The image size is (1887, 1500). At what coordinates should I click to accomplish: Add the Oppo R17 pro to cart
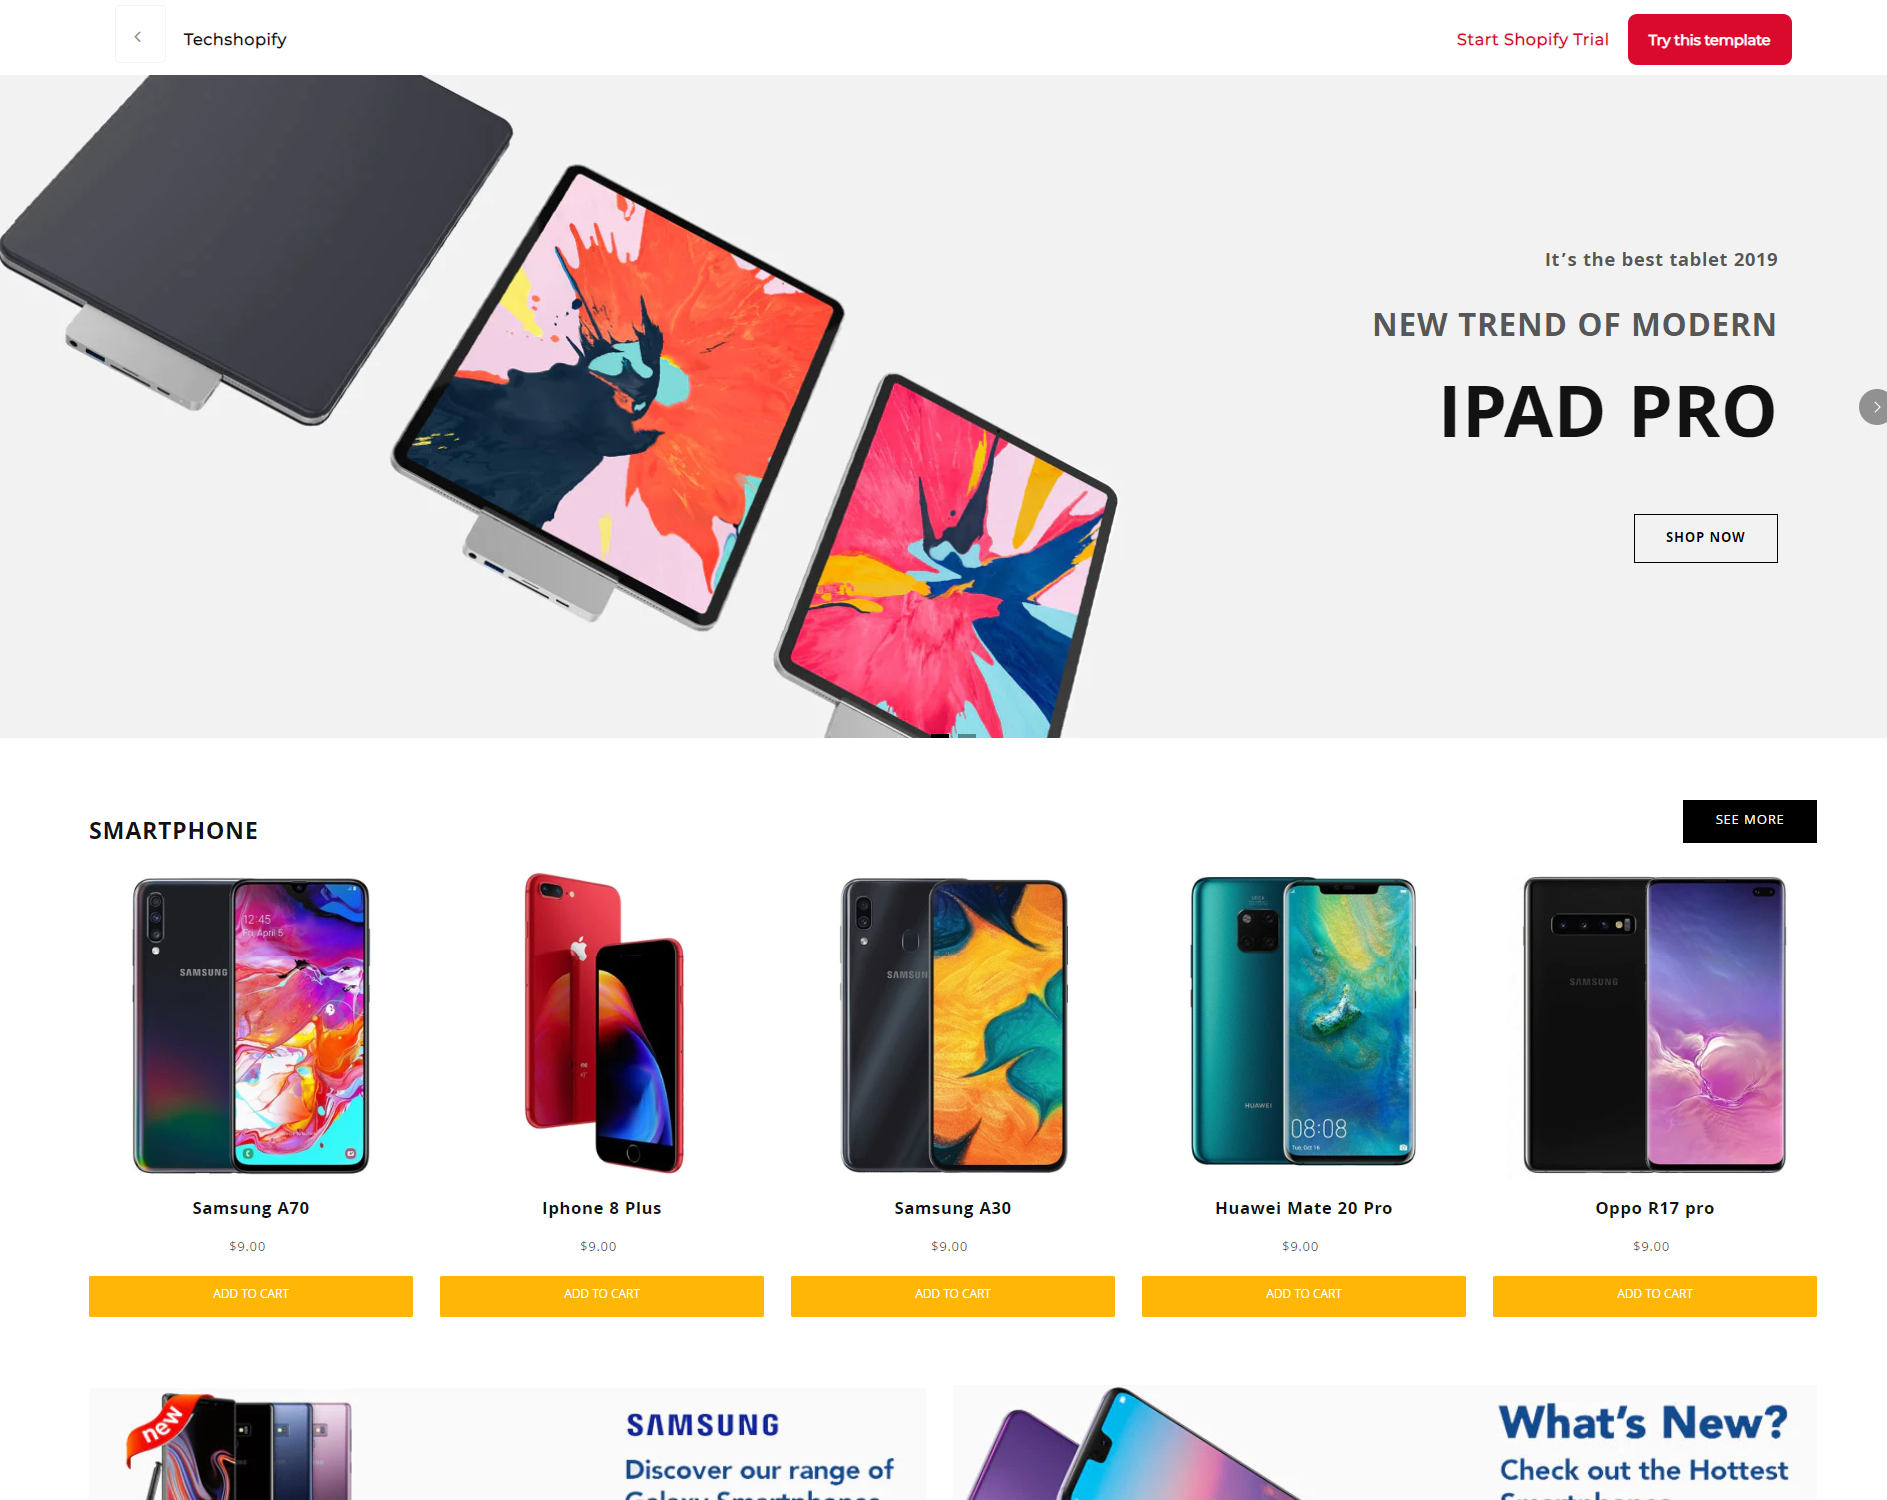pos(1655,1295)
